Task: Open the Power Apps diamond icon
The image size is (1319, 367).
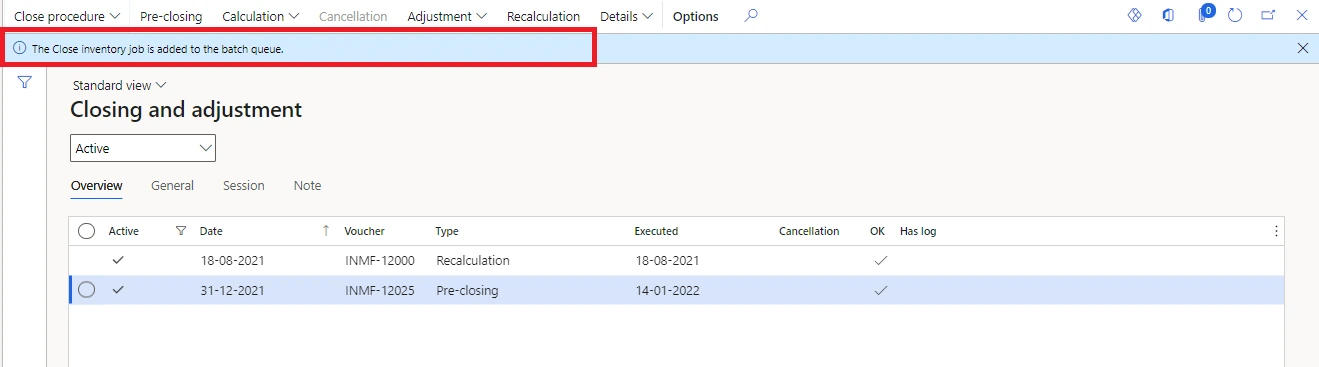Action: tap(1134, 16)
